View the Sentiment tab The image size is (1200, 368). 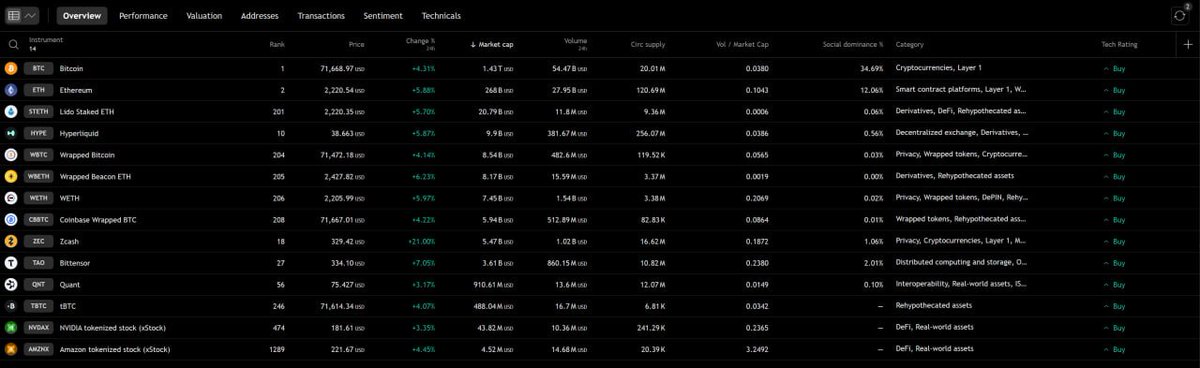point(383,16)
